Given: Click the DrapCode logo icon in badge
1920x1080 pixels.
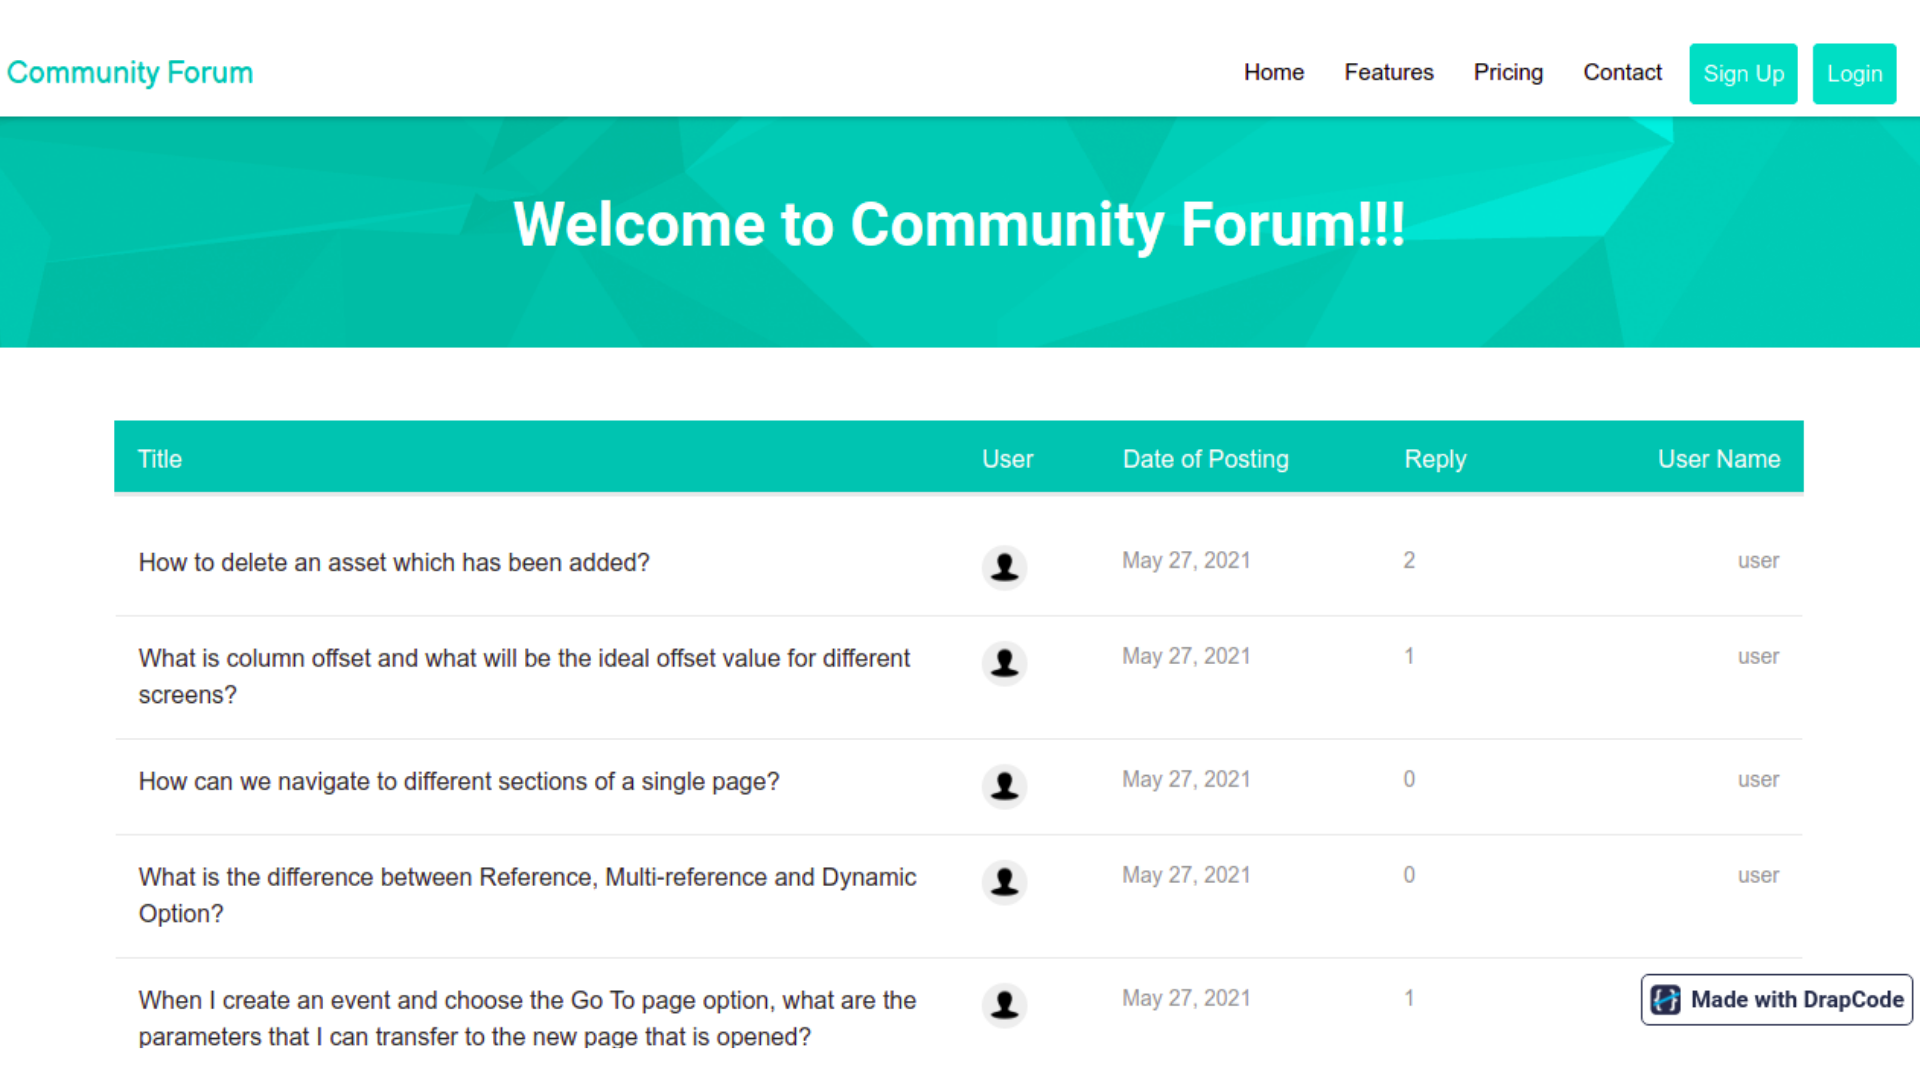Looking at the screenshot, I should coord(1665,1000).
